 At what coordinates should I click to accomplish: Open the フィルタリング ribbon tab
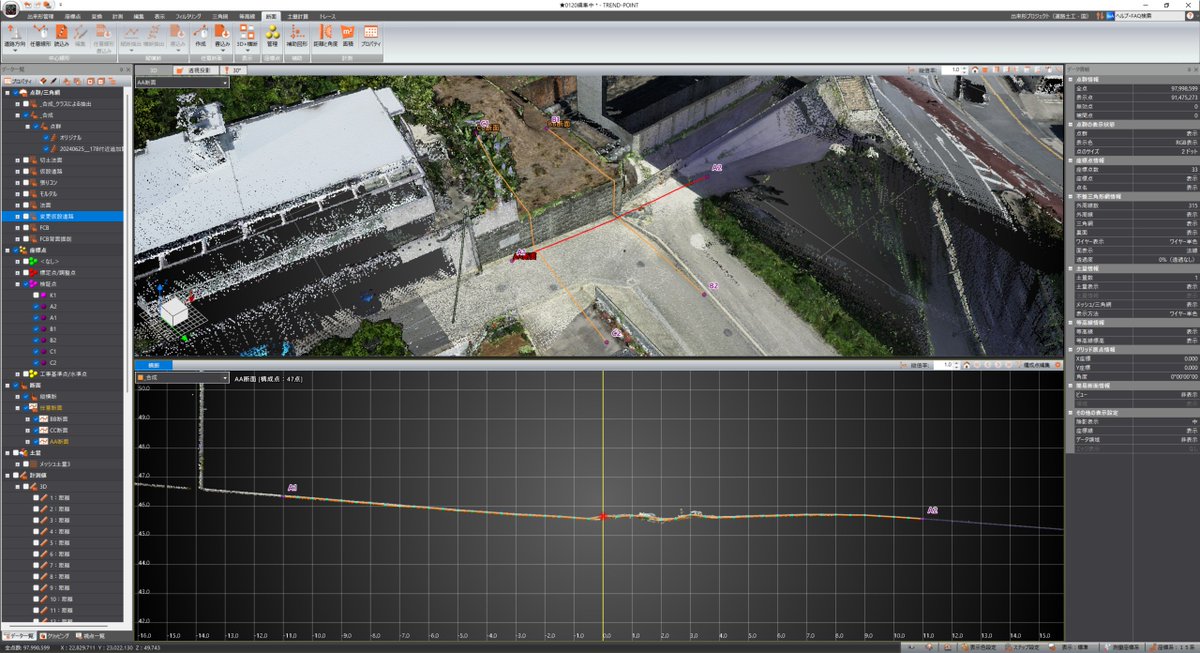[187, 17]
